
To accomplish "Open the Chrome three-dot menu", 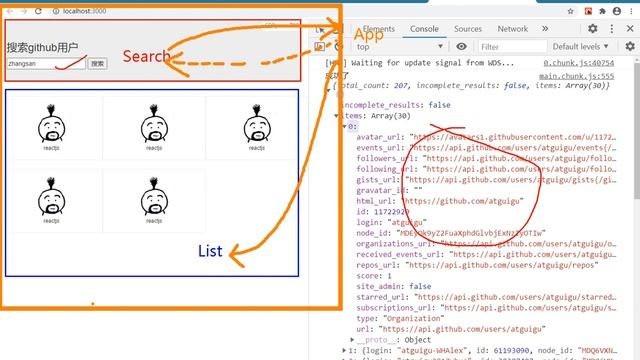I will point(631,11).
